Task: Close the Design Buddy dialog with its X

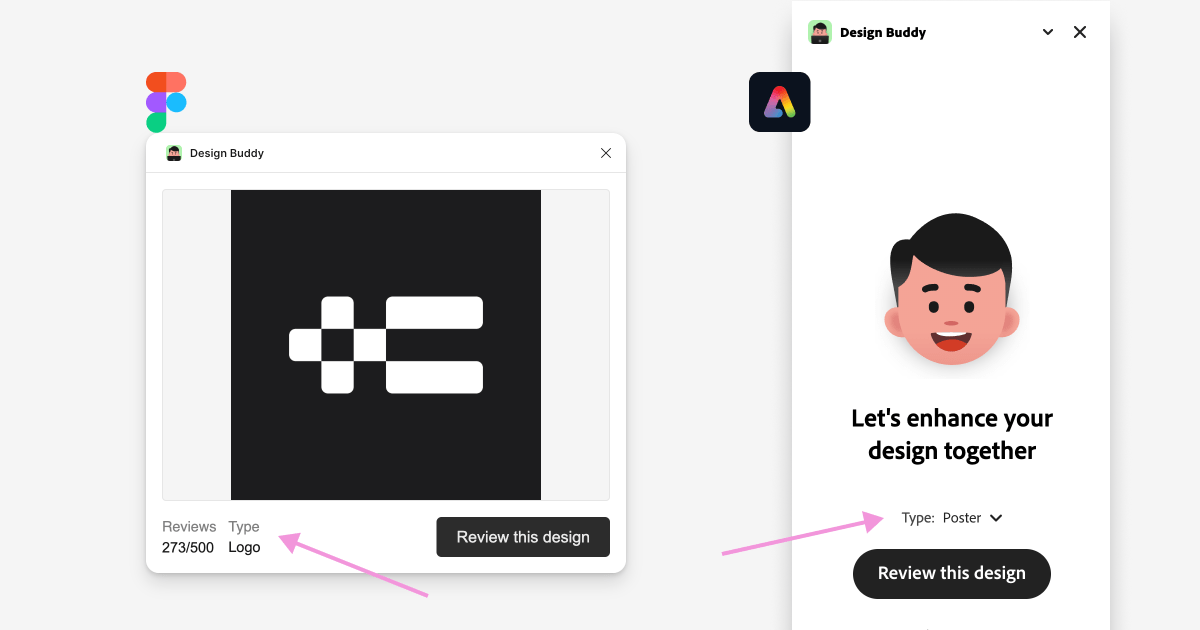Action: coord(606,153)
